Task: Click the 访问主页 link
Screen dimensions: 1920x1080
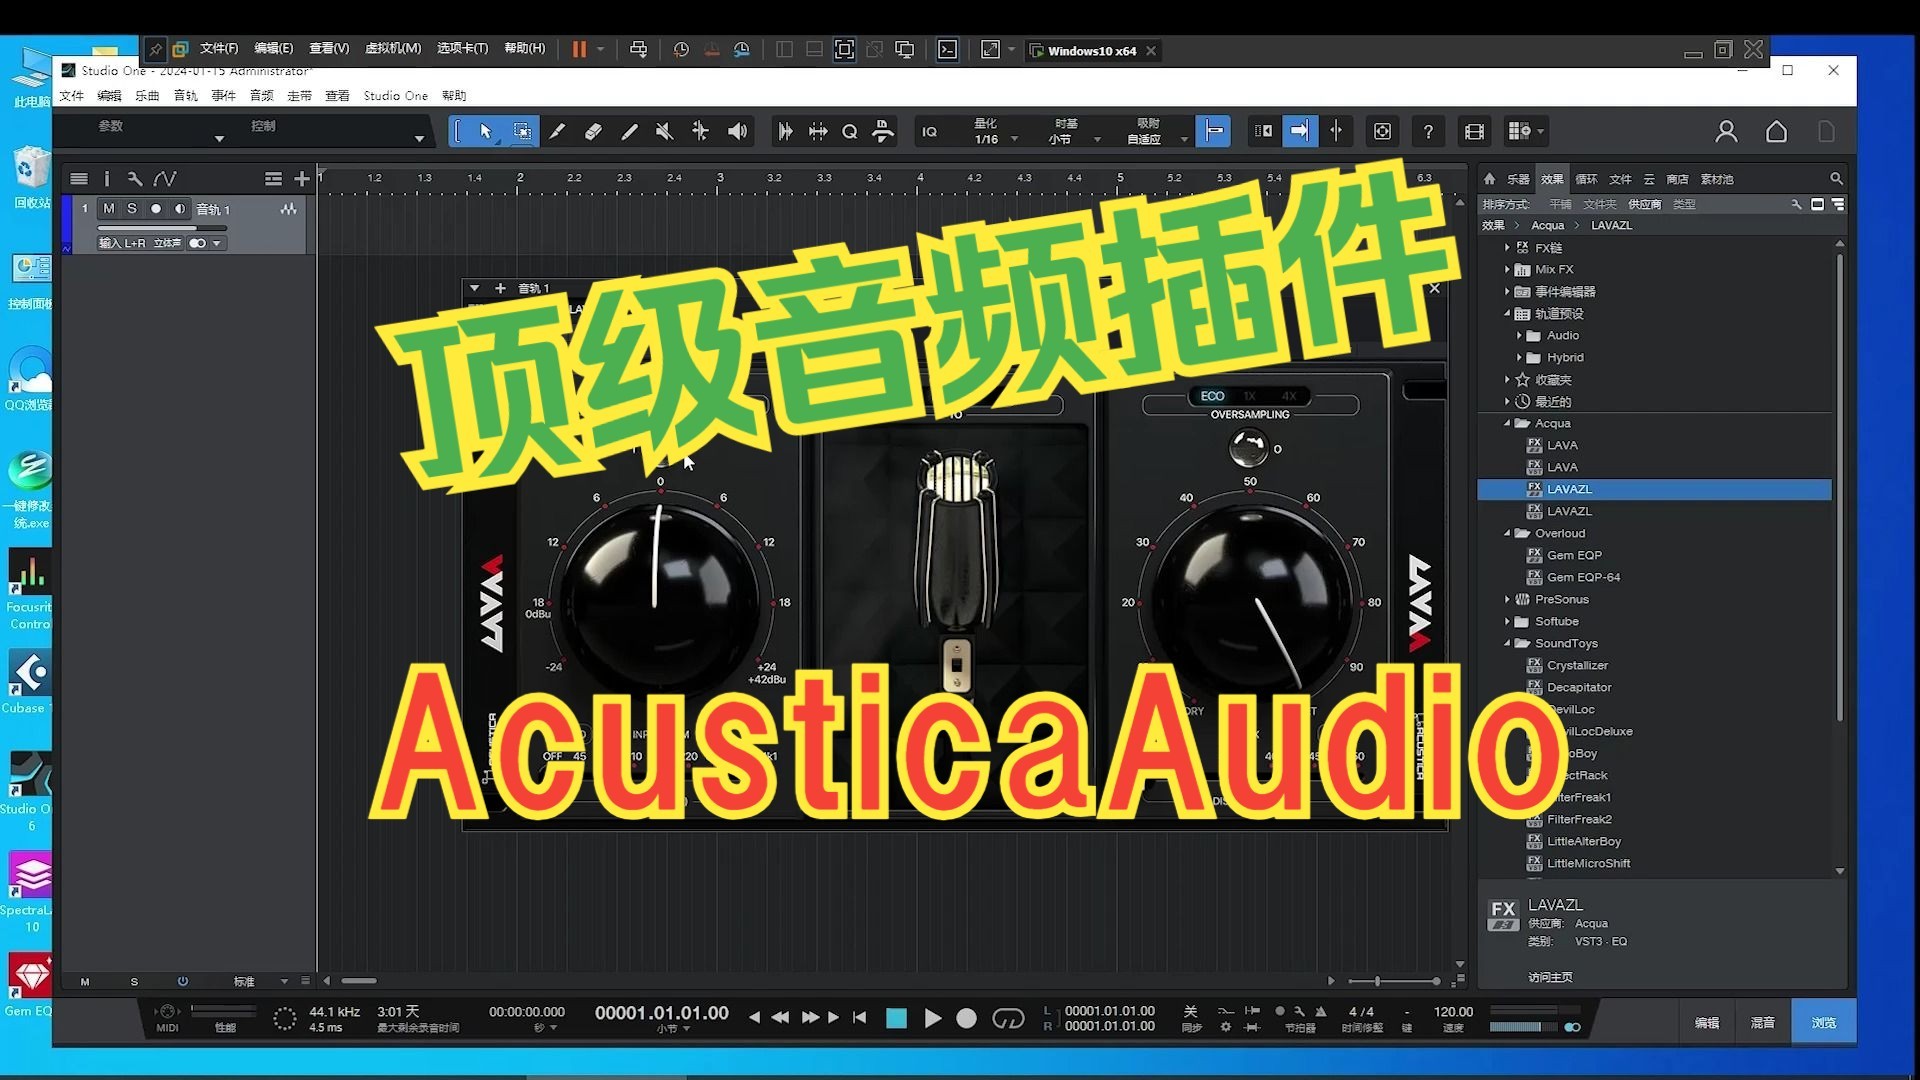Action: tap(1550, 977)
